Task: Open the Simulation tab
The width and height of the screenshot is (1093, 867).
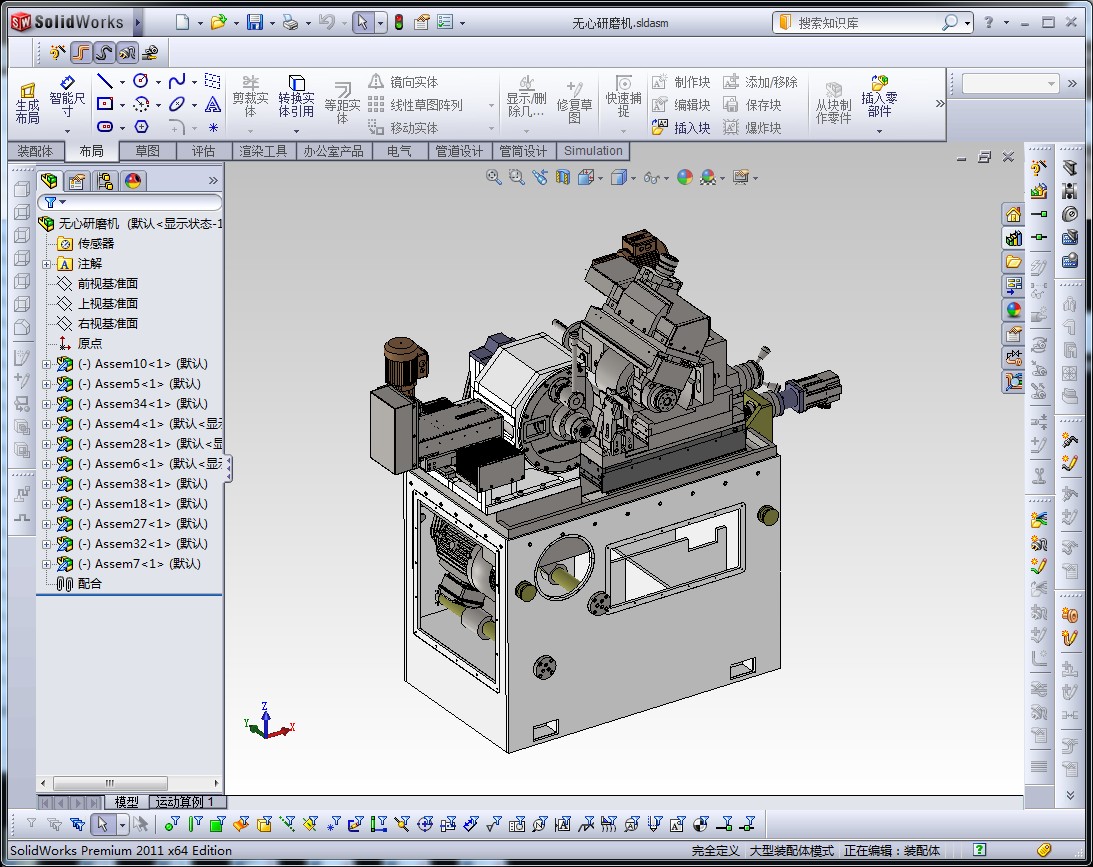Action: click(x=592, y=151)
